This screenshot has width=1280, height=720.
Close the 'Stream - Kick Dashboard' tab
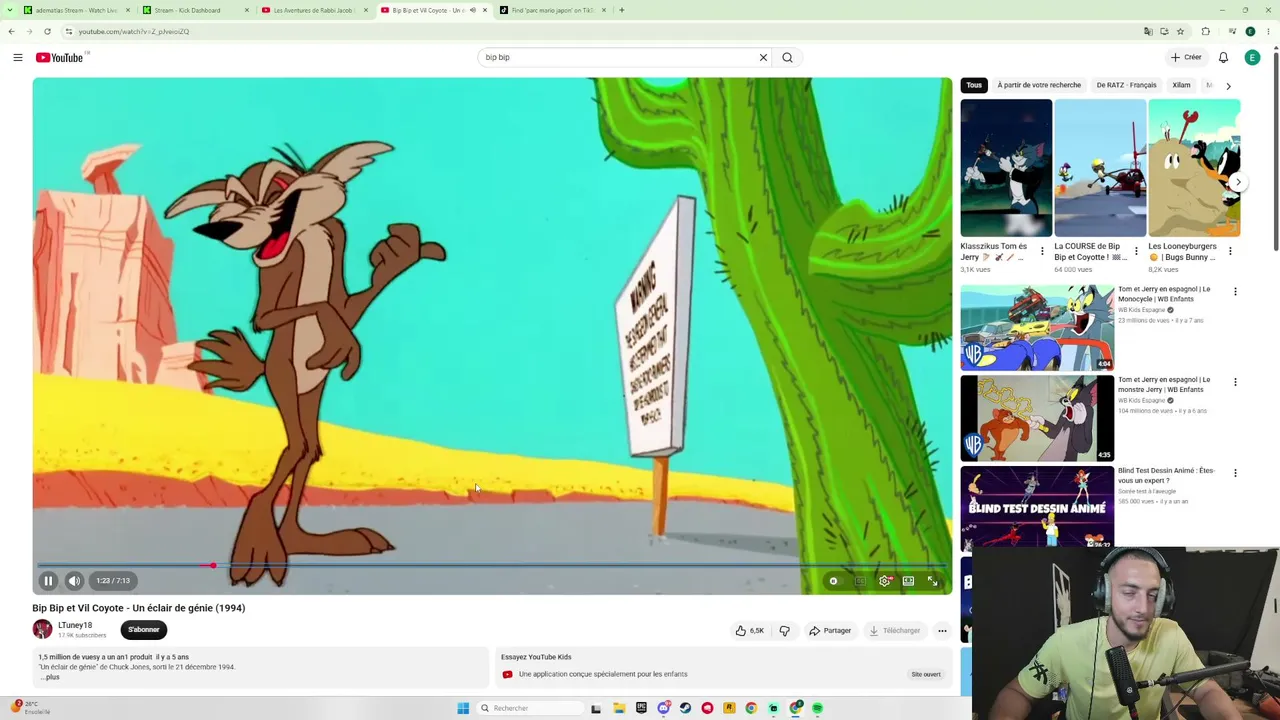click(x=247, y=10)
